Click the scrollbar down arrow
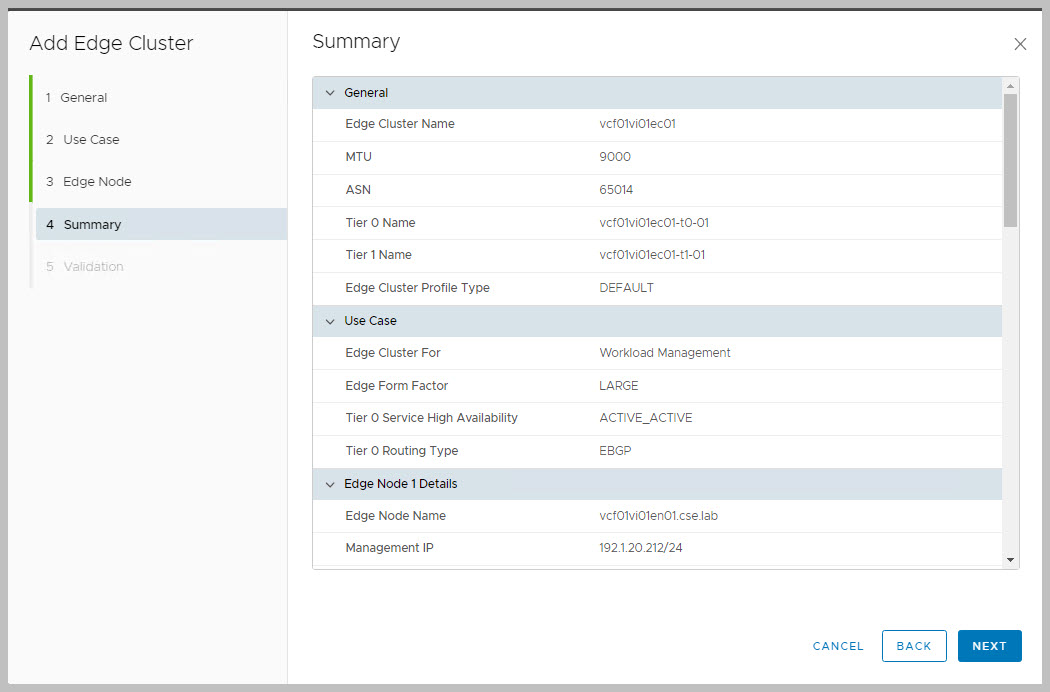 pyautogui.click(x=1010, y=561)
